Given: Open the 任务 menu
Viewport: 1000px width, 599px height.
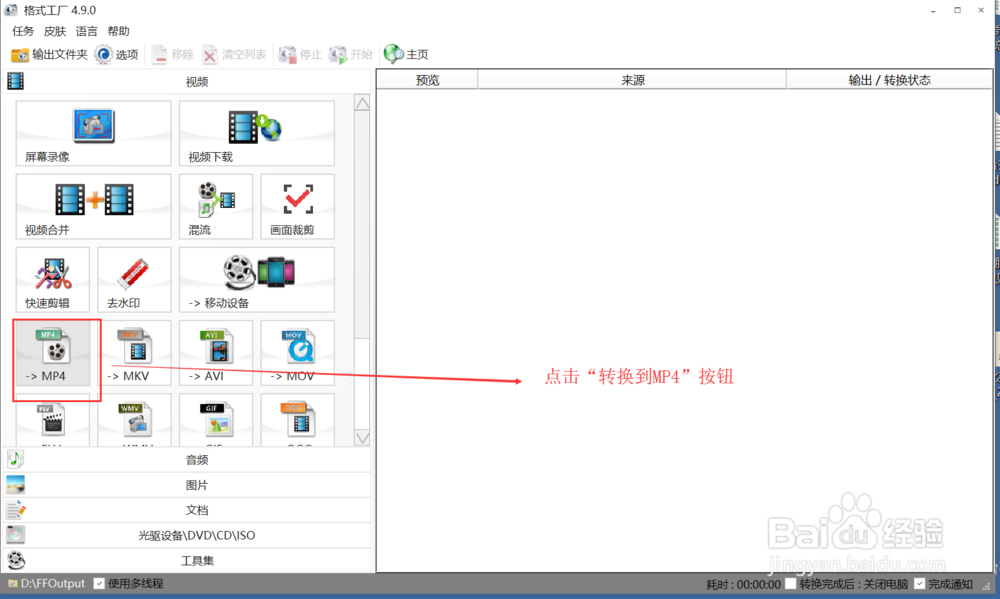Looking at the screenshot, I should [23, 31].
